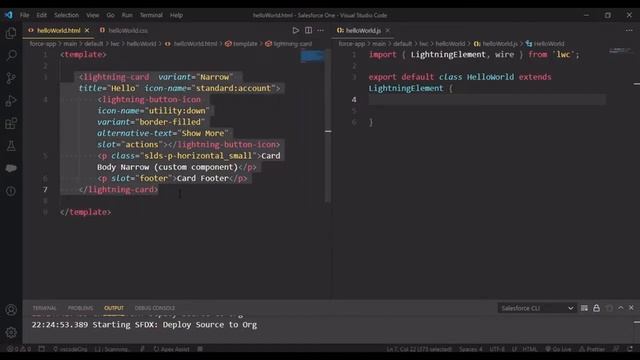Click 'force-app' in the left breadcrumb
The height and width of the screenshot is (360, 640).
[43, 44]
